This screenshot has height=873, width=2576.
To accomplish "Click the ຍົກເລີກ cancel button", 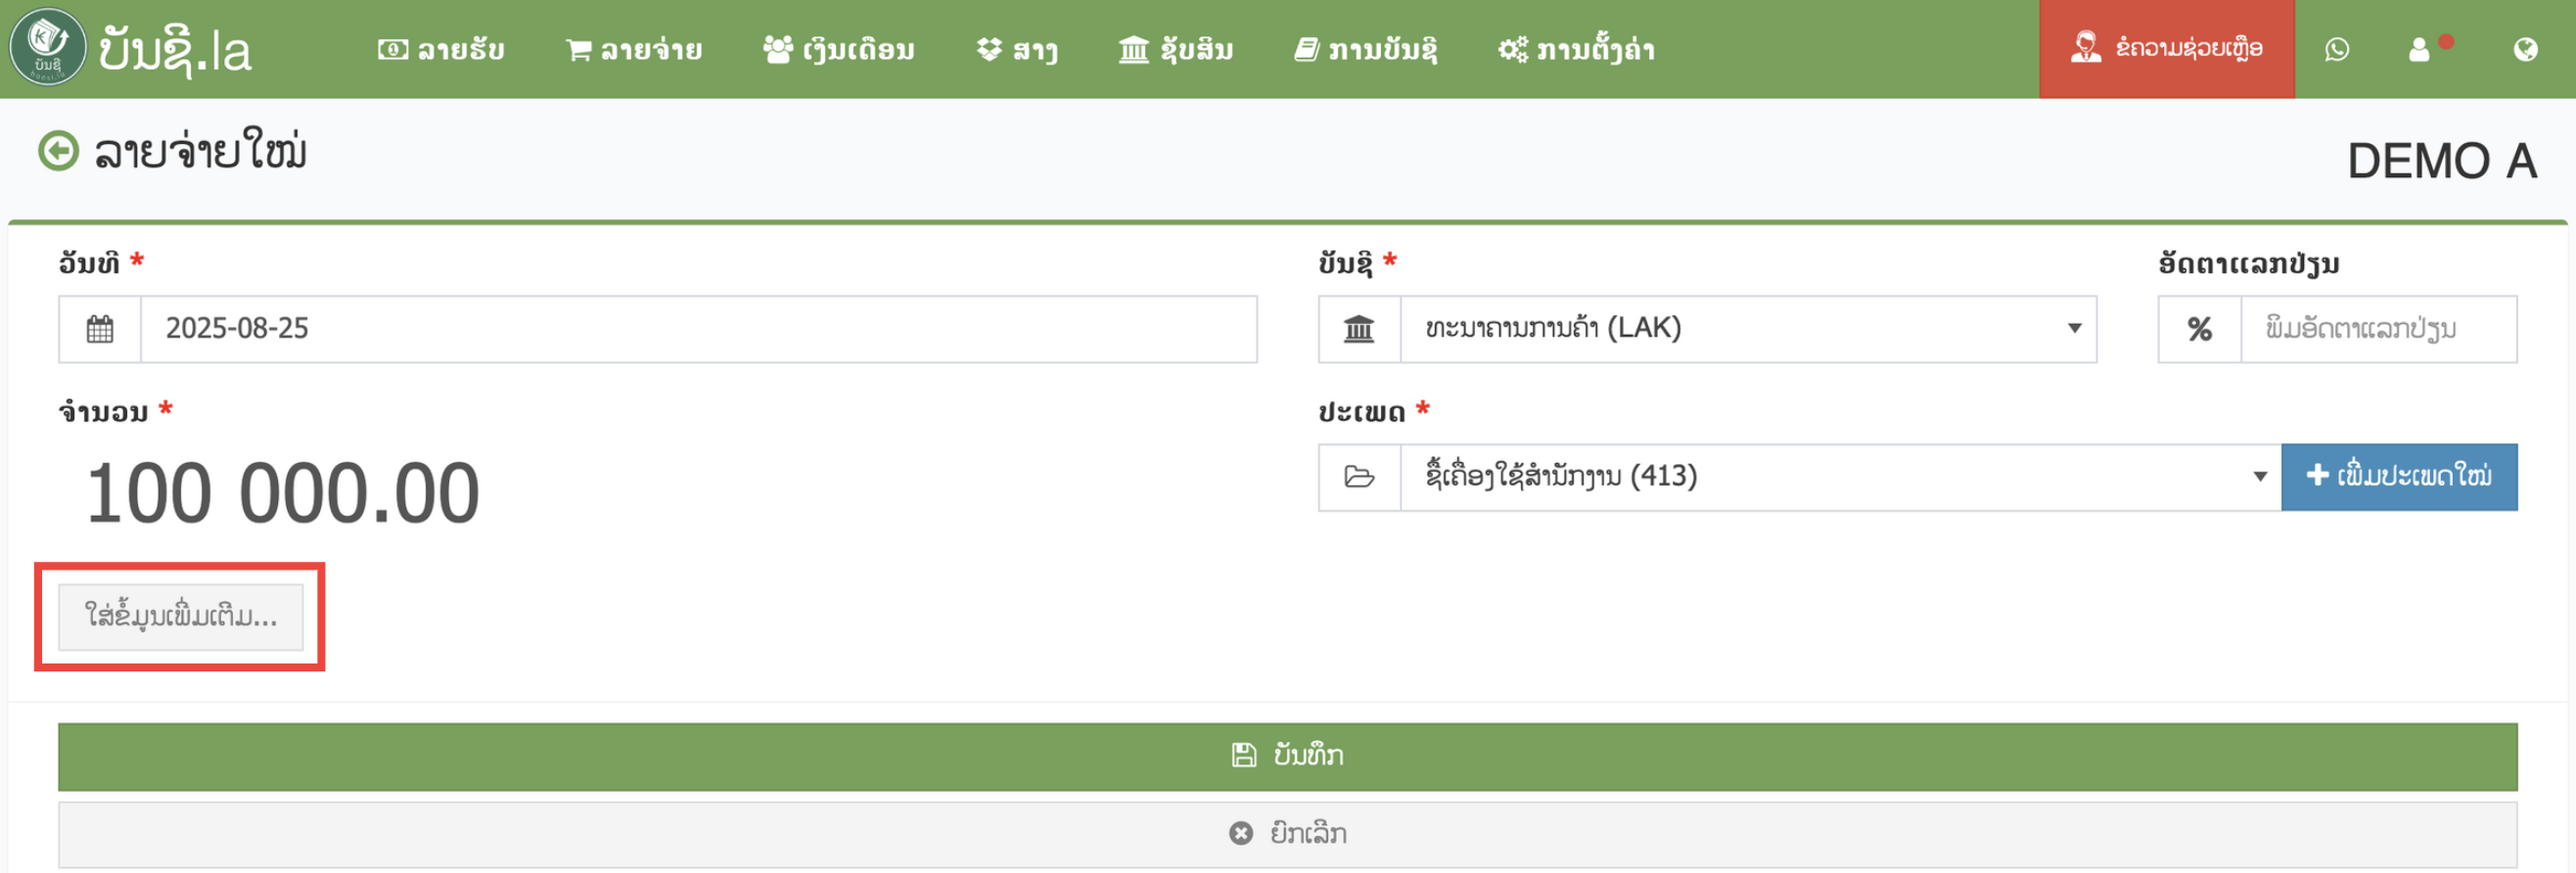I will pyautogui.click(x=1287, y=833).
